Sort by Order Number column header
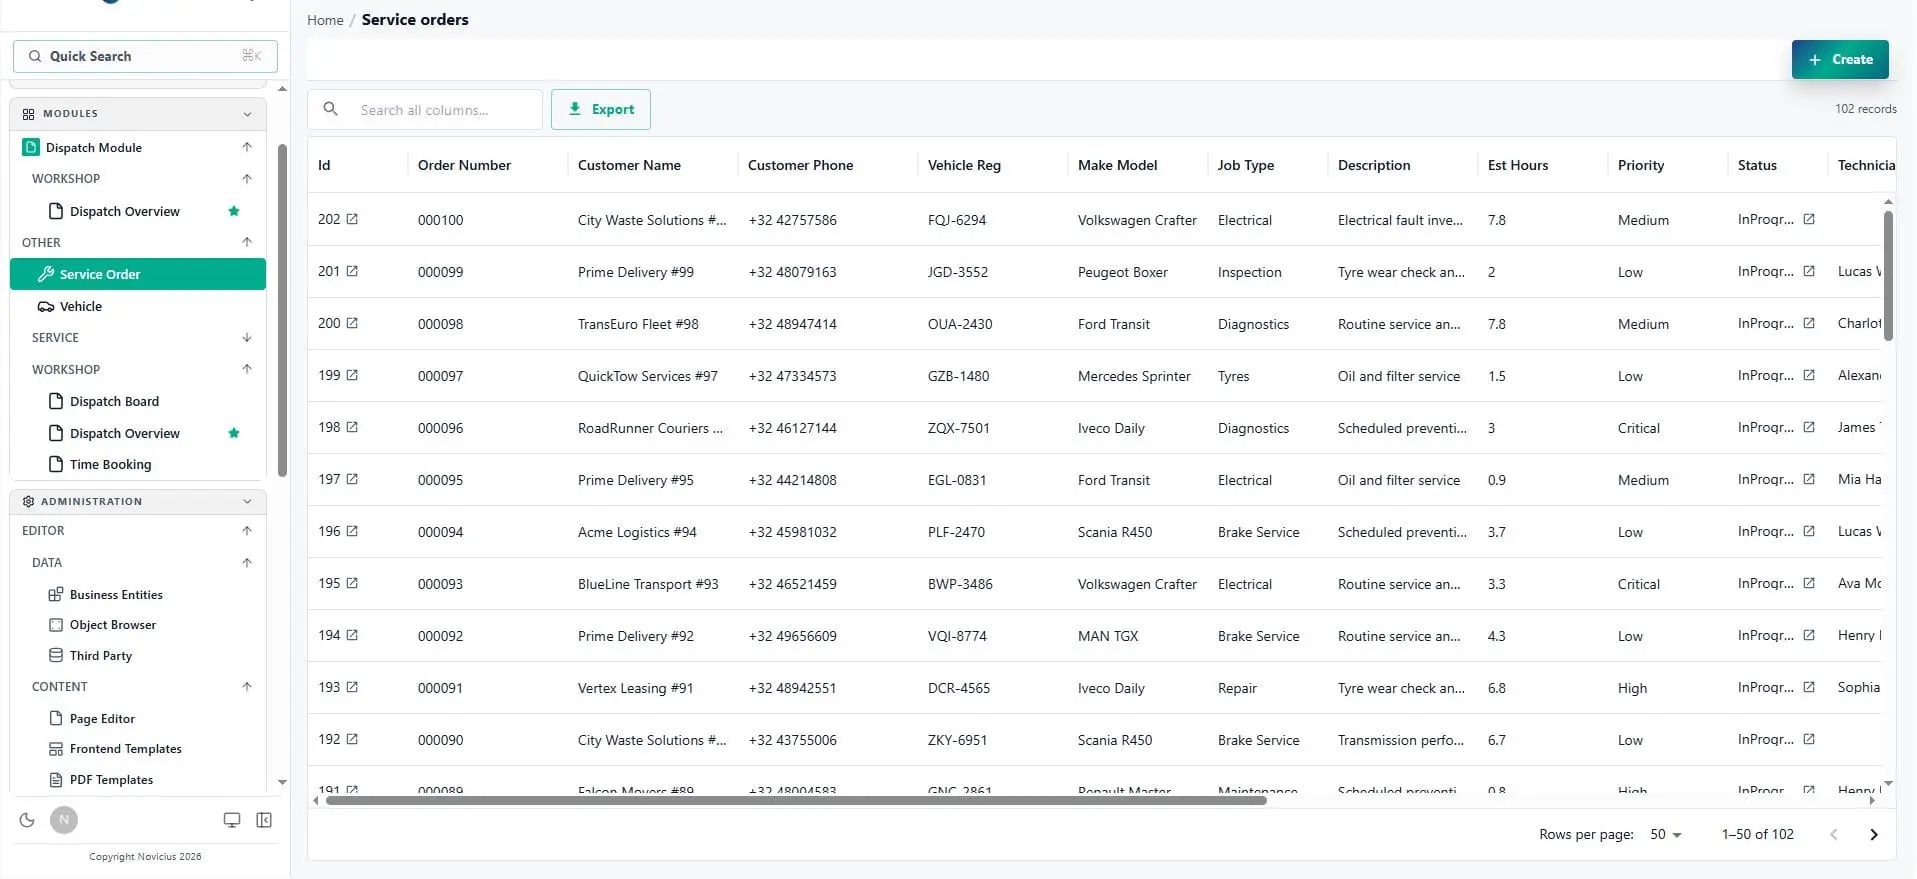 coord(464,165)
